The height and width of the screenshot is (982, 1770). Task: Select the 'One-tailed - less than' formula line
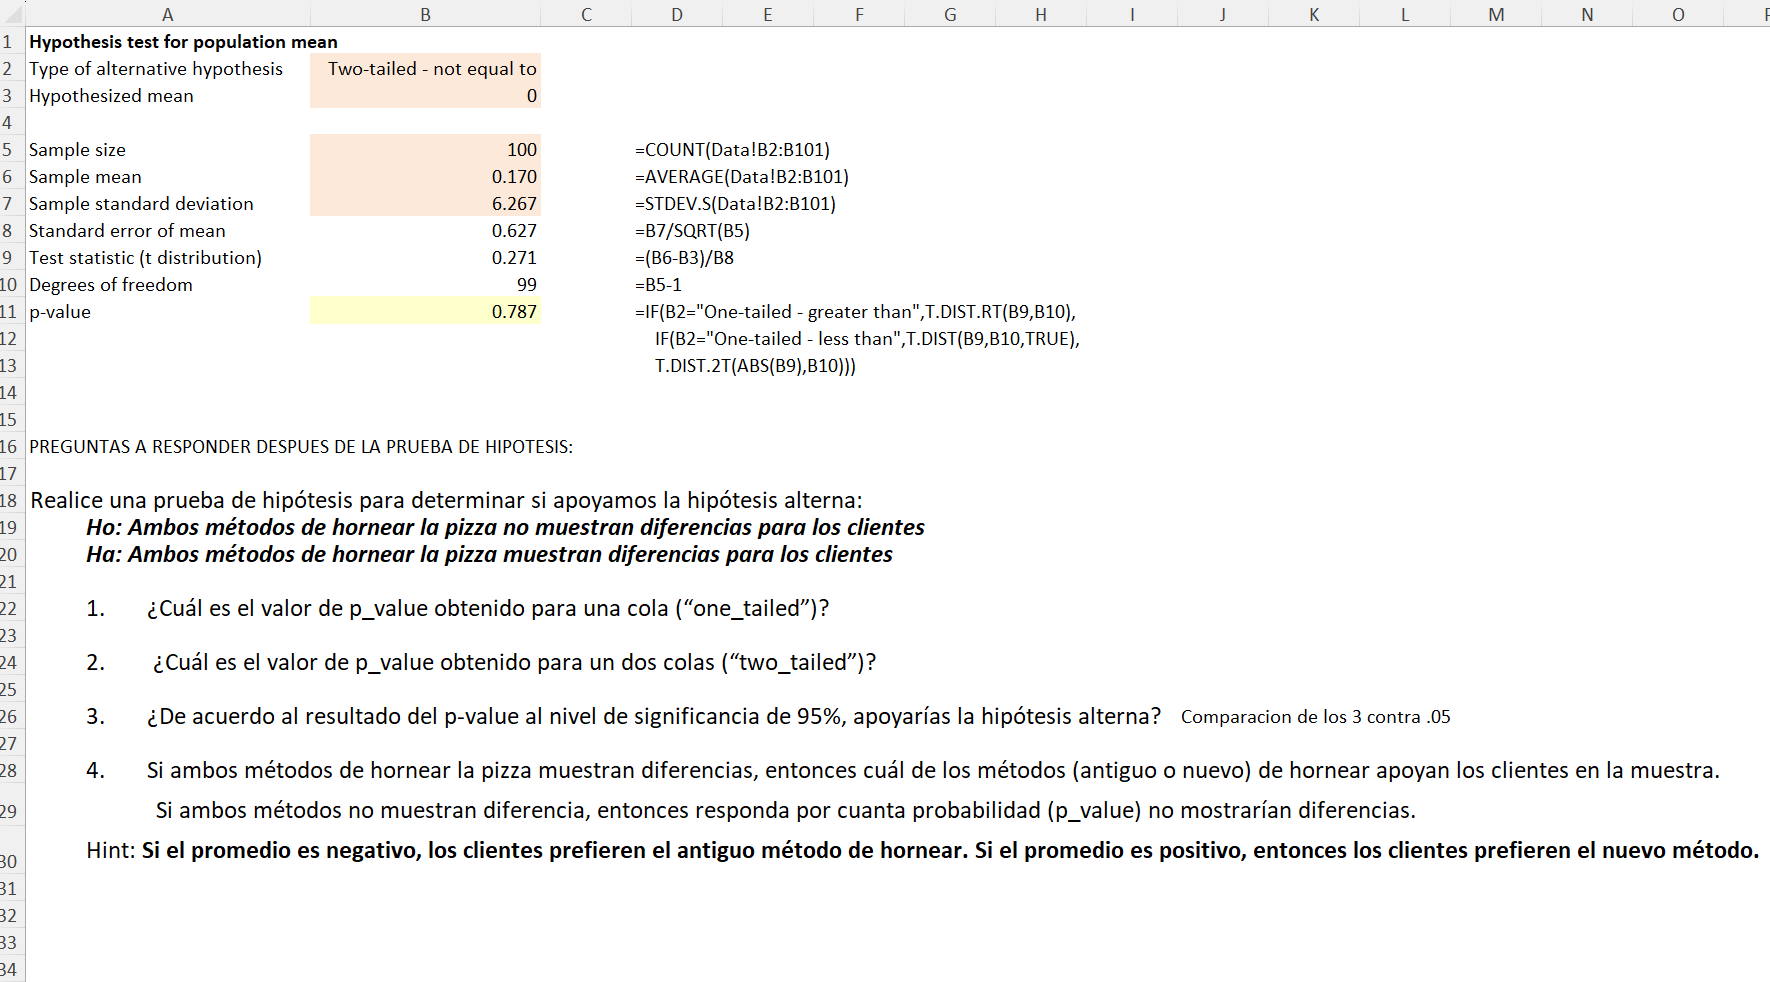tap(867, 339)
